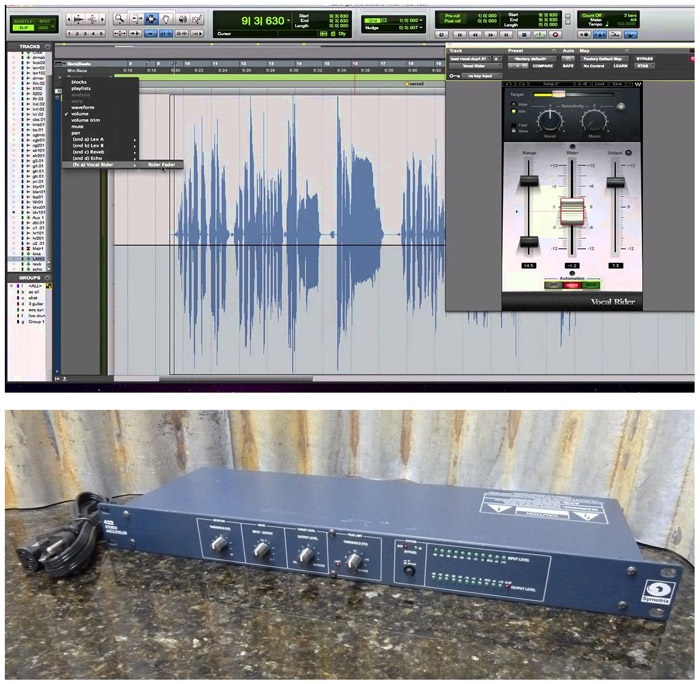
Task: Click the Output fader in Vocal Rider
Action: pos(615,181)
